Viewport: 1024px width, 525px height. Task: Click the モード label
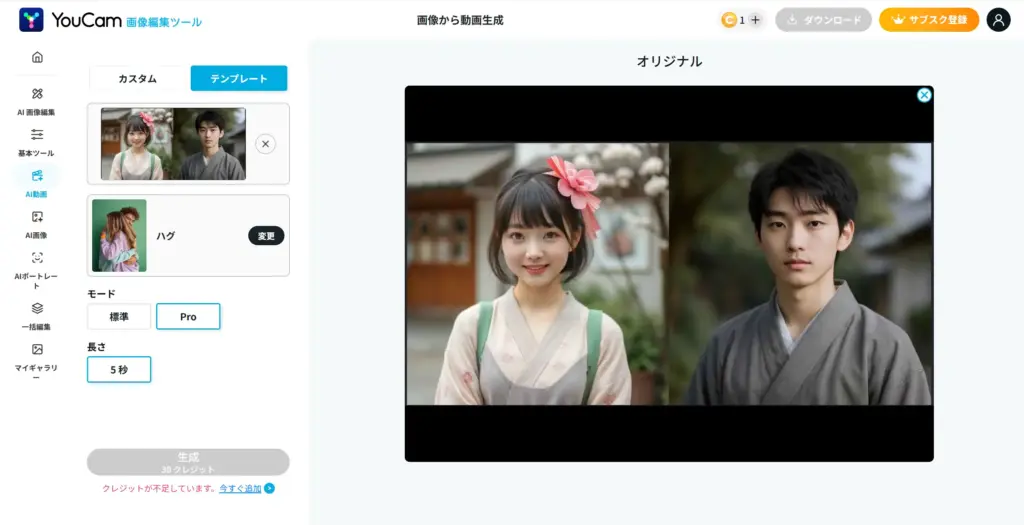[x=101, y=294]
